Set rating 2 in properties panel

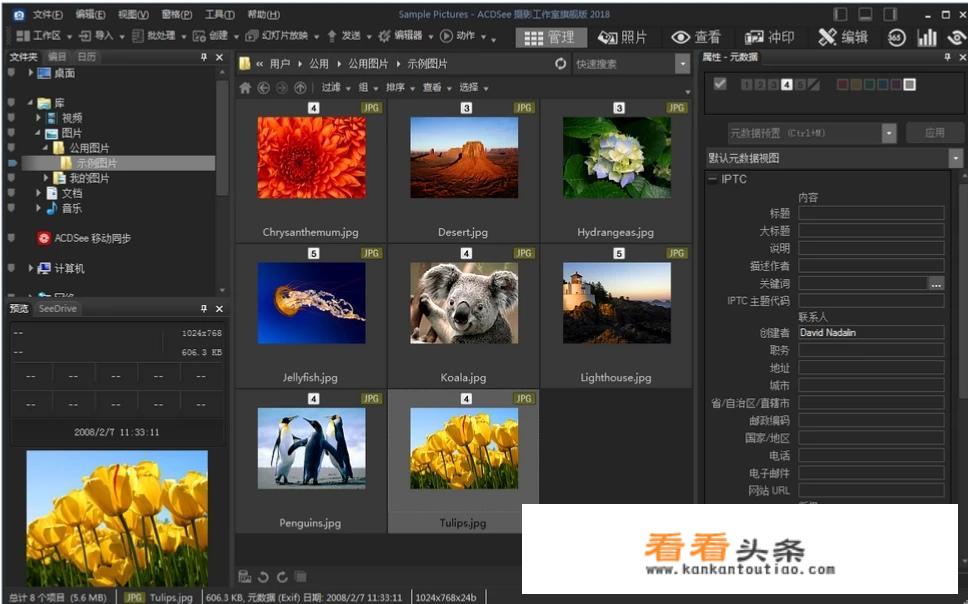760,85
